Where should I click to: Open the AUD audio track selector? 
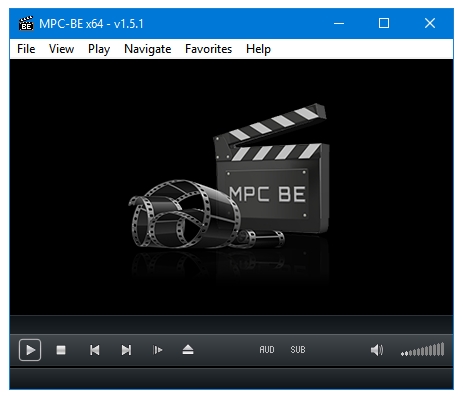267,350
